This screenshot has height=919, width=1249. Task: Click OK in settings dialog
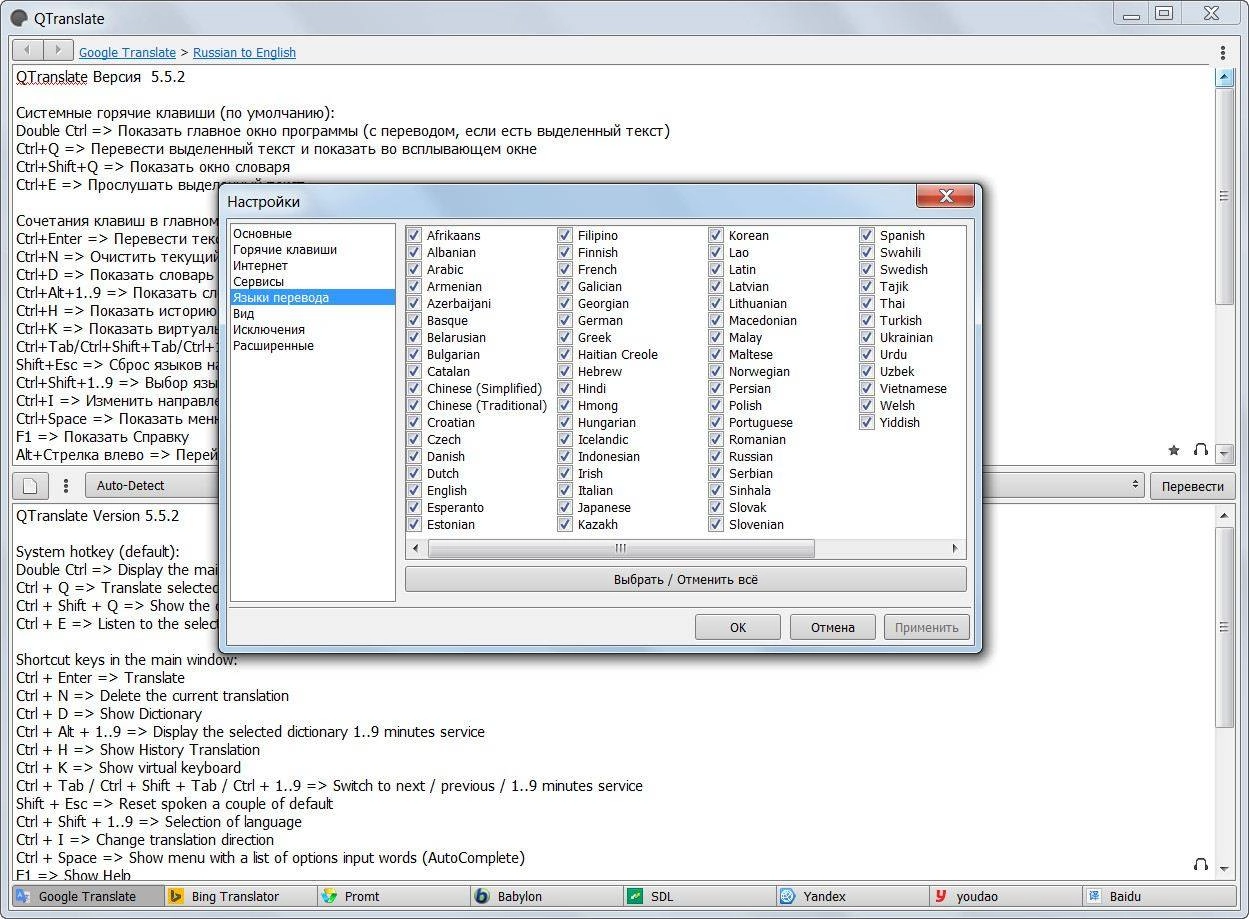(x=738, y=627)
